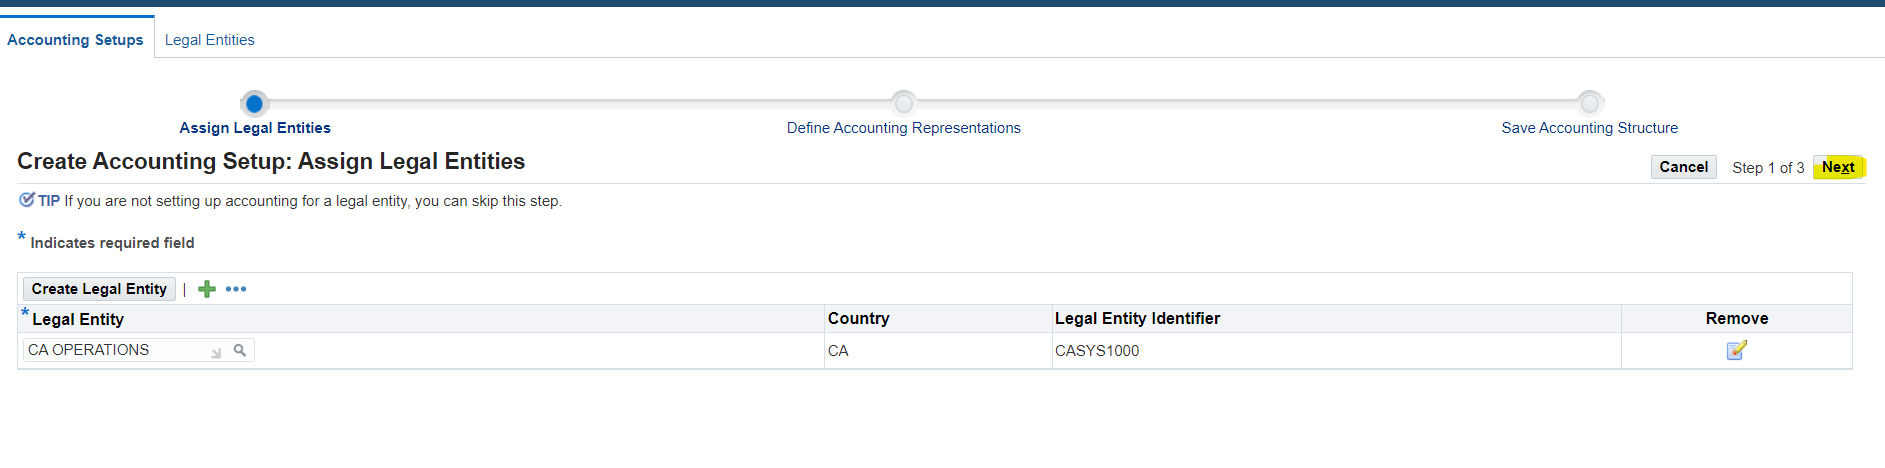The height and width of the screenshot is (468, 1885).
Task: Click small arrow inside the Legal Entity field
Action: 216,352
